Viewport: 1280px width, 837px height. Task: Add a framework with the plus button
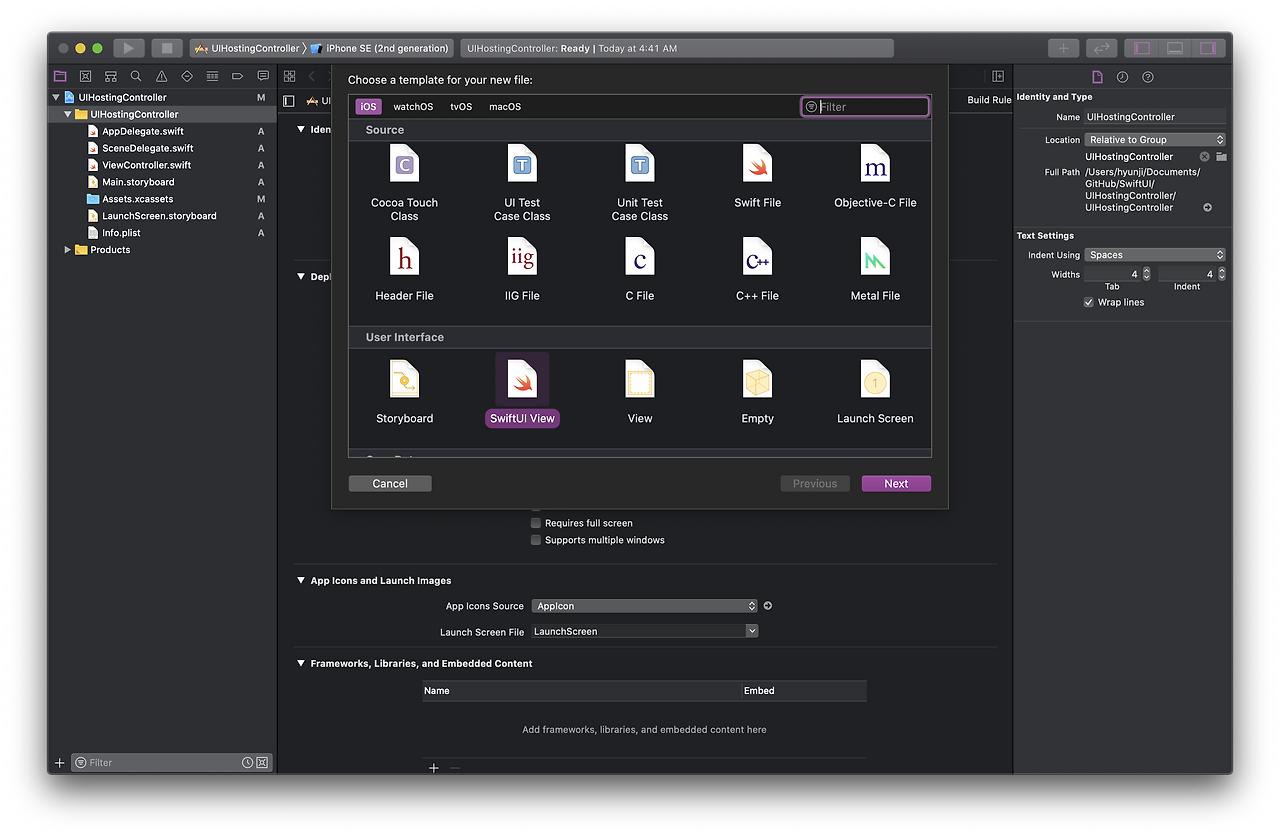point(434,768)
